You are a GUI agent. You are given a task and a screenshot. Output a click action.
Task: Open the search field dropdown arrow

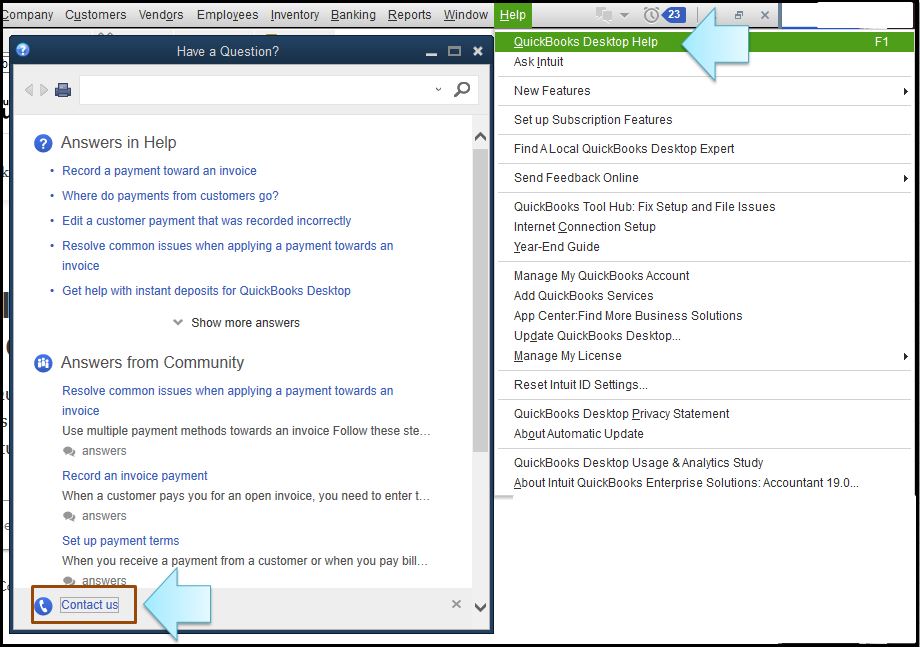[438, 90]
